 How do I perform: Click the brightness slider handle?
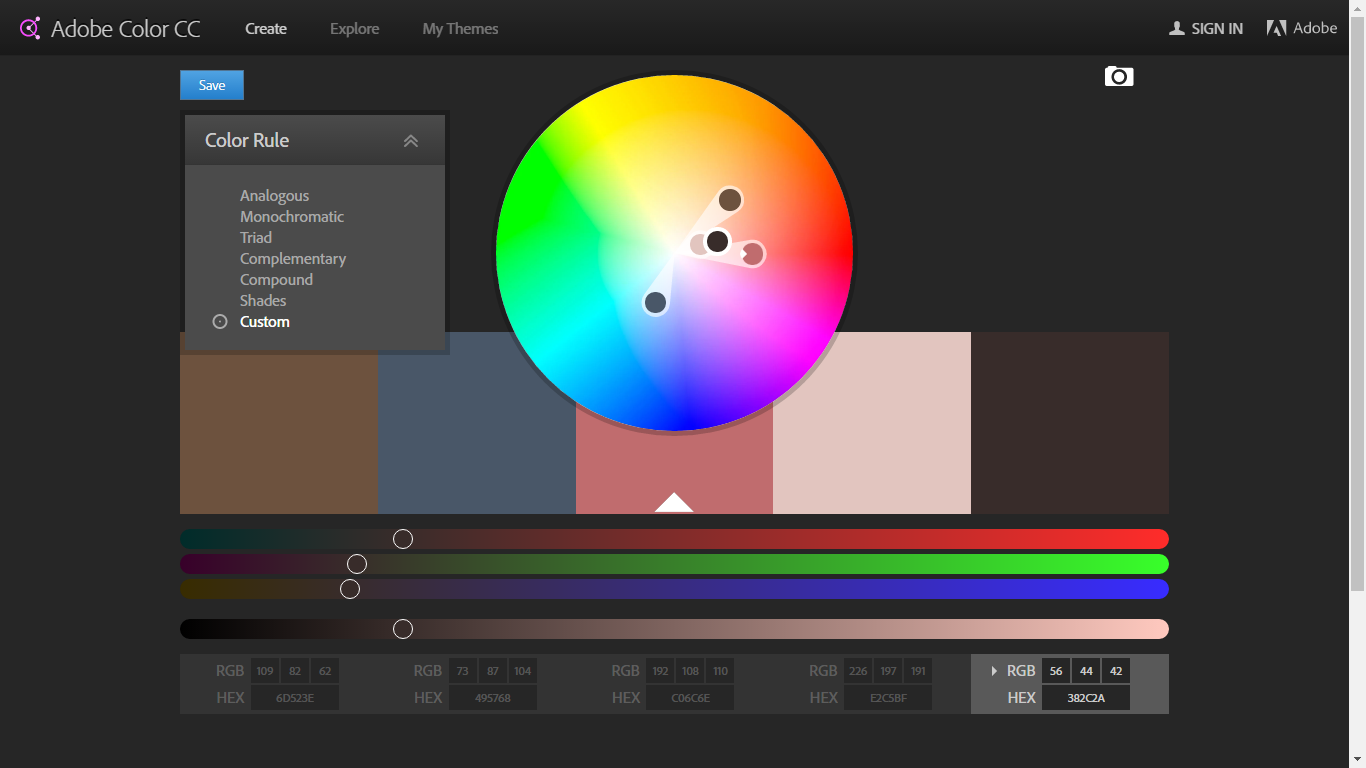pyautogui.click(x=403, y=628)
